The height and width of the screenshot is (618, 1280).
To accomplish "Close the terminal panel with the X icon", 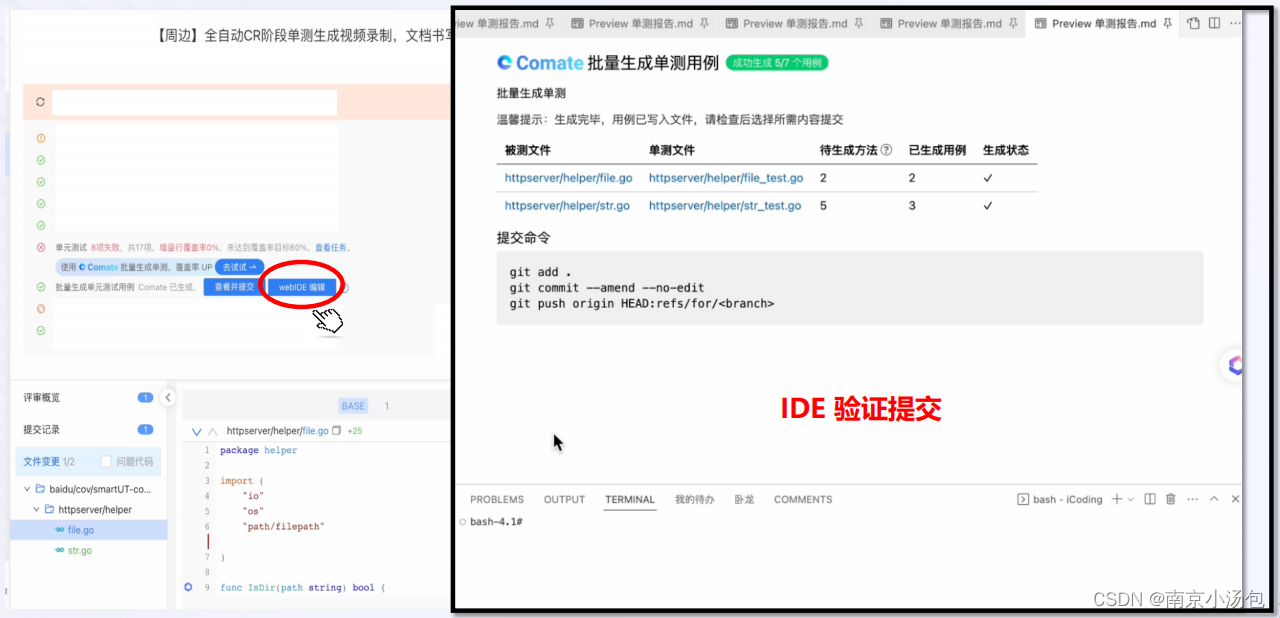I will coord(1235,499).
